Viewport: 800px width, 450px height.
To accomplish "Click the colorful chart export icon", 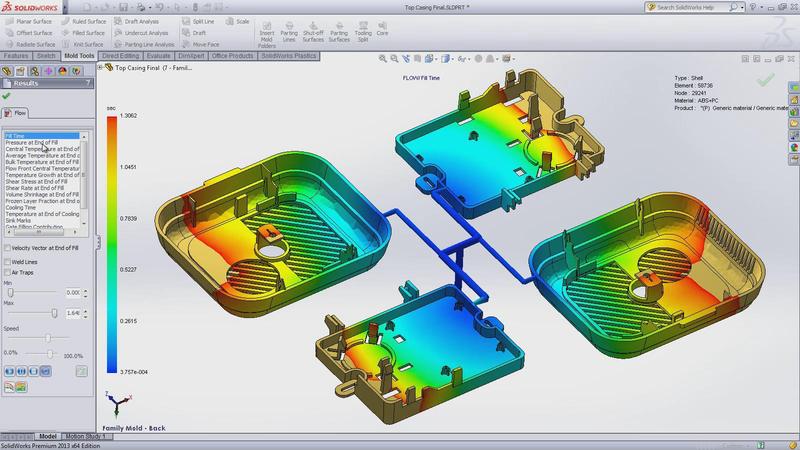I will tap(21, 387).
